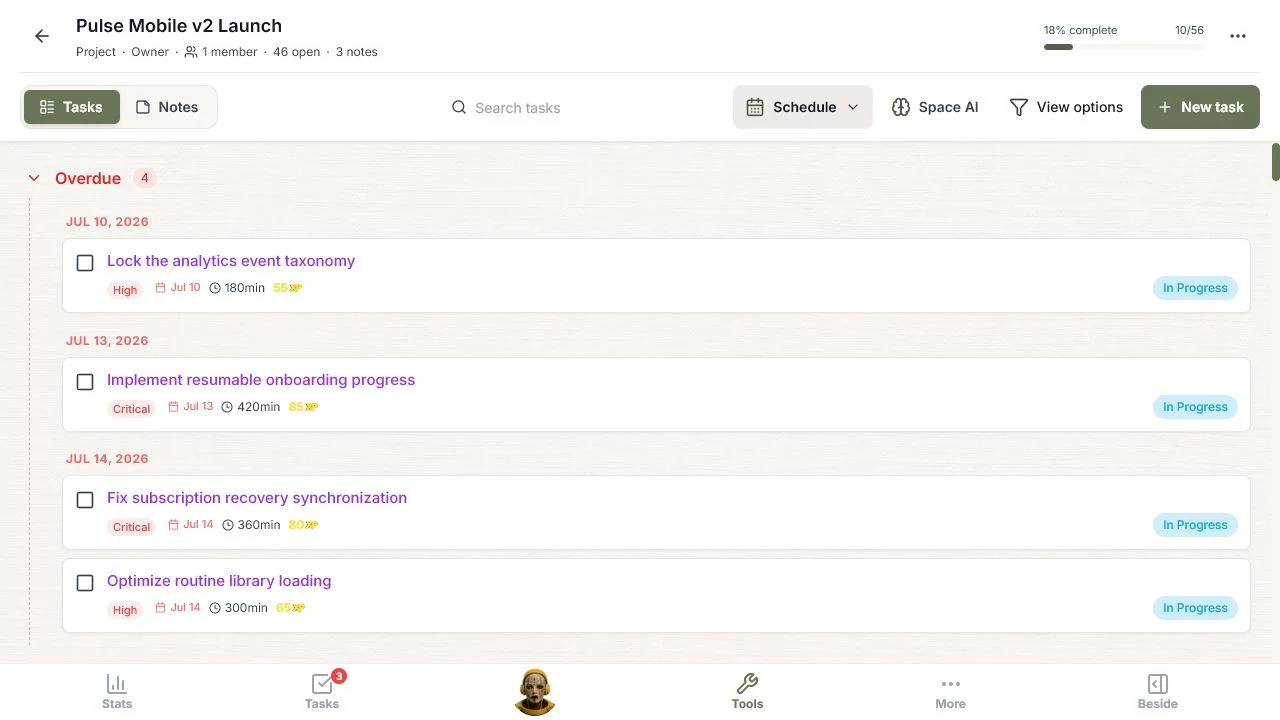This screenshot has width=1280, height=720.
Task: Click the clock icon beside 300min
Action: click(x=215, y=608)
